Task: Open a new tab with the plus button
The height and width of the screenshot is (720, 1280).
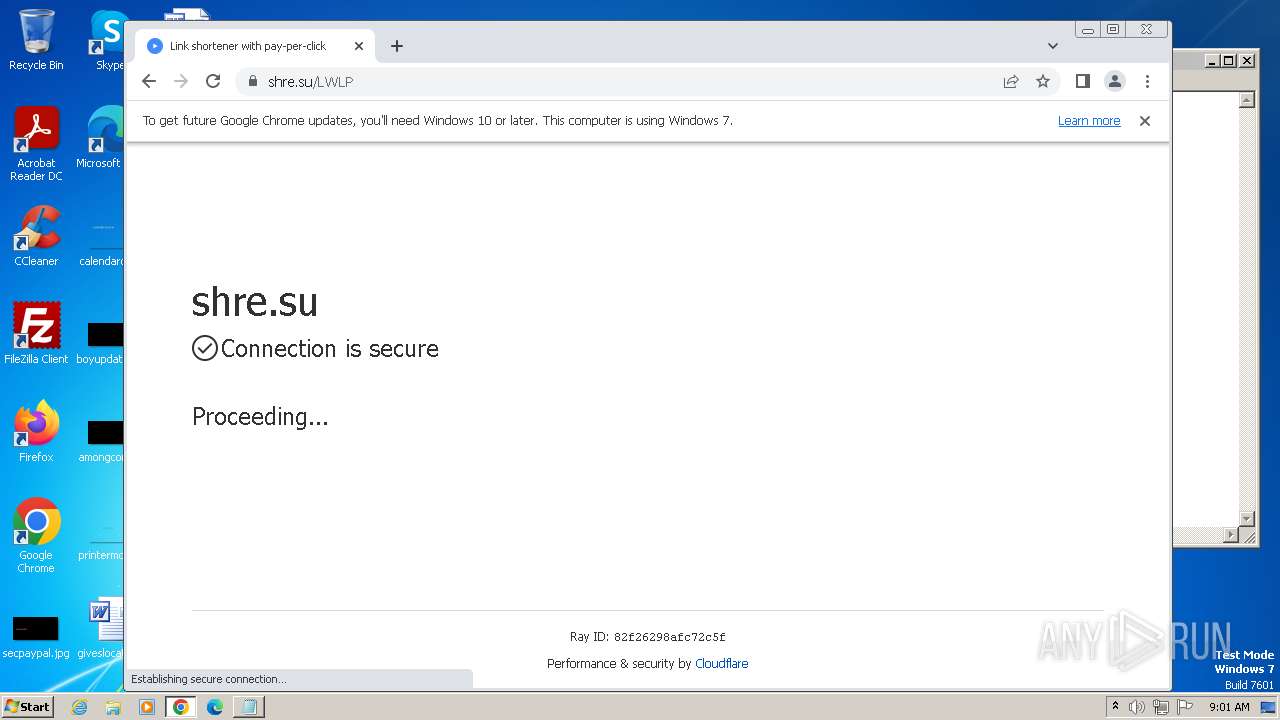Action: [x=397, y=46]
